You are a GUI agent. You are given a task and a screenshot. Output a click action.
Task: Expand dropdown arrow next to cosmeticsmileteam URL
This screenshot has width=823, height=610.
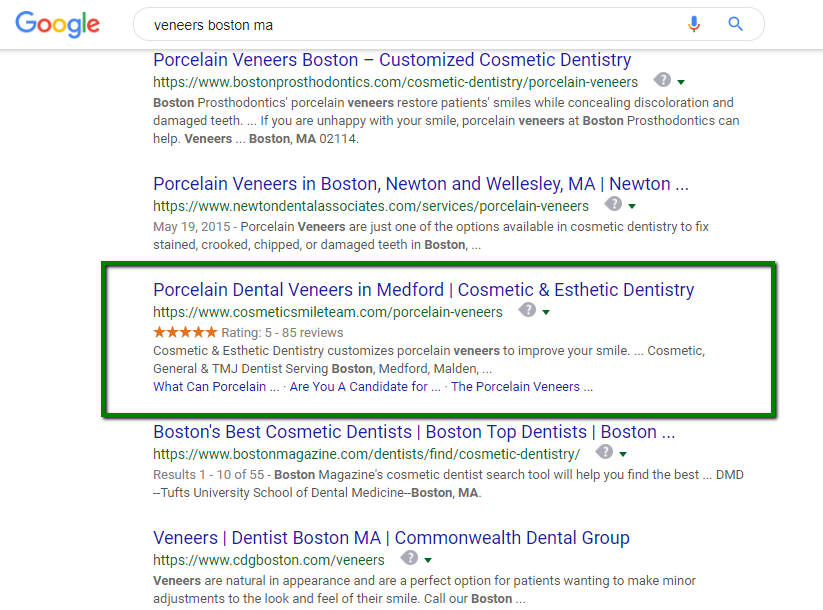[x=546, y=312]
